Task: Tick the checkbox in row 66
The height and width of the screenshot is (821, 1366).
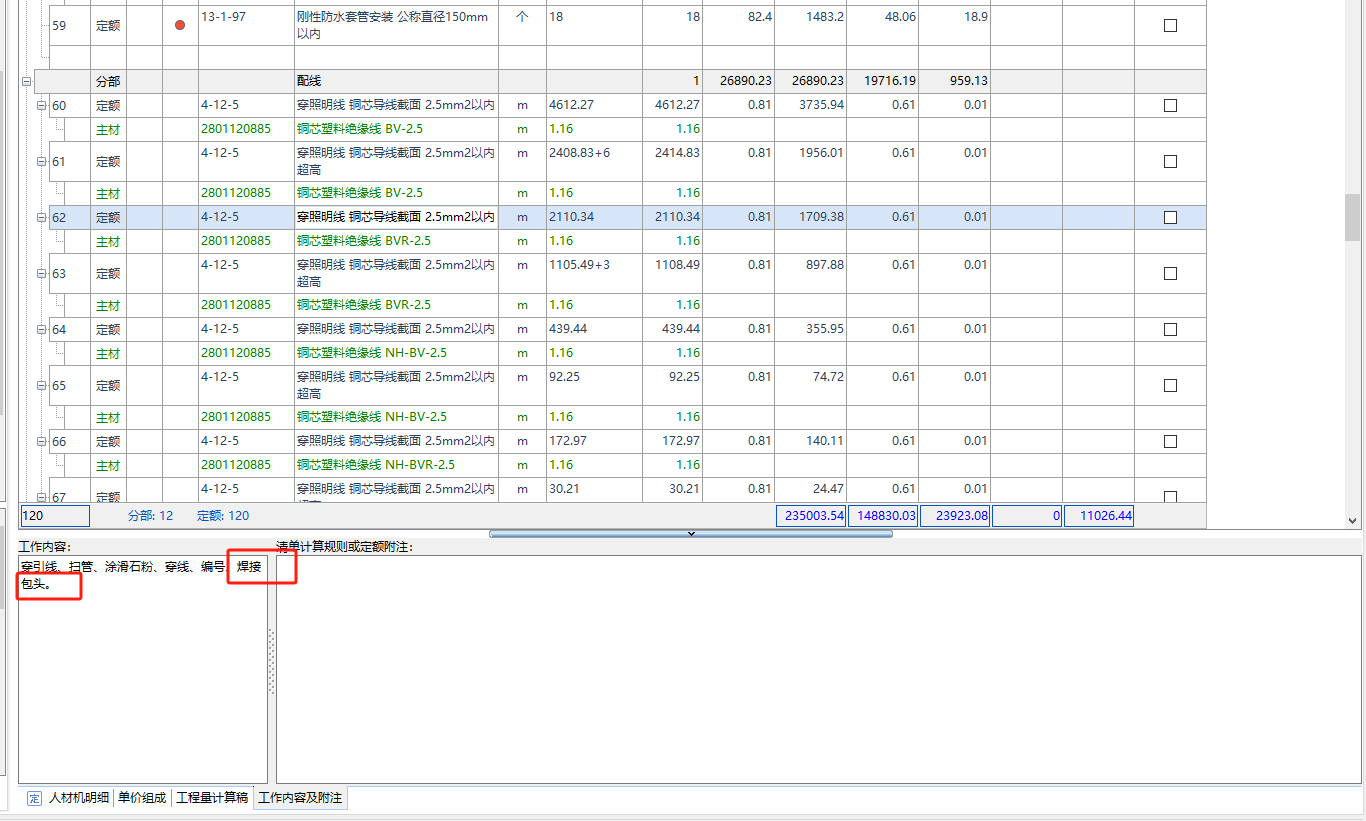Action: [1170, 441]
